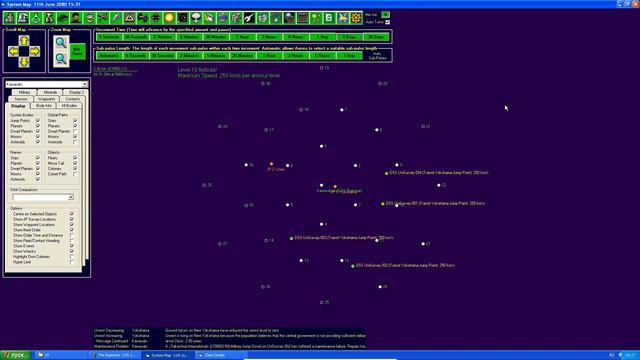640x360 pixels.
Task: Click the dark tank vehicle toolbar icon
Action: [x=62, y=18]
